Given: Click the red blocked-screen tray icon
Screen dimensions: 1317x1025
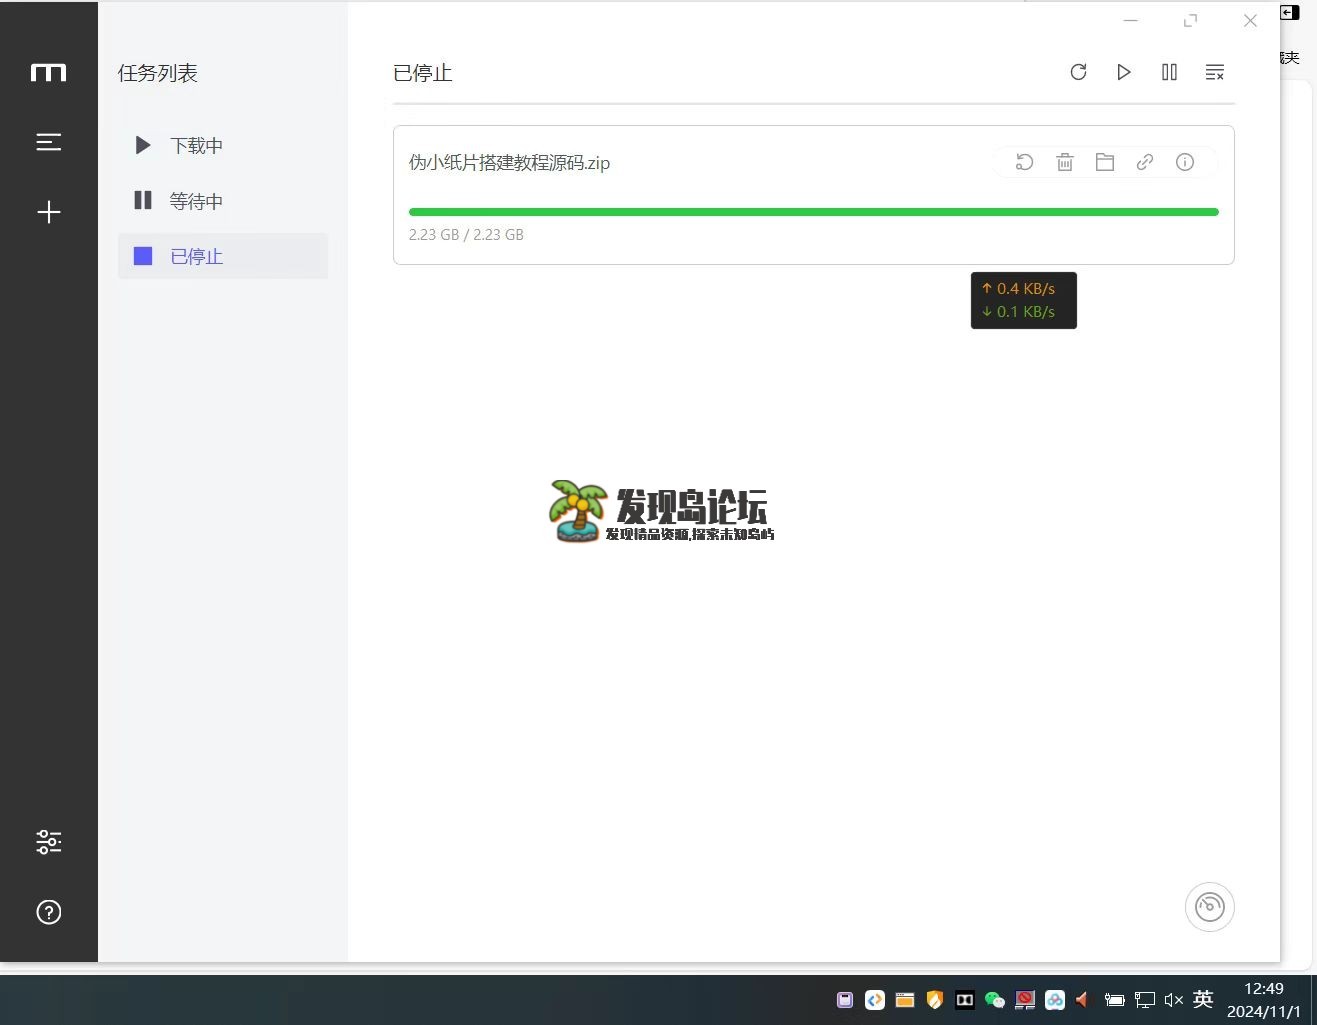Looking at the screenshot, I should [x=1025, y=1000].
